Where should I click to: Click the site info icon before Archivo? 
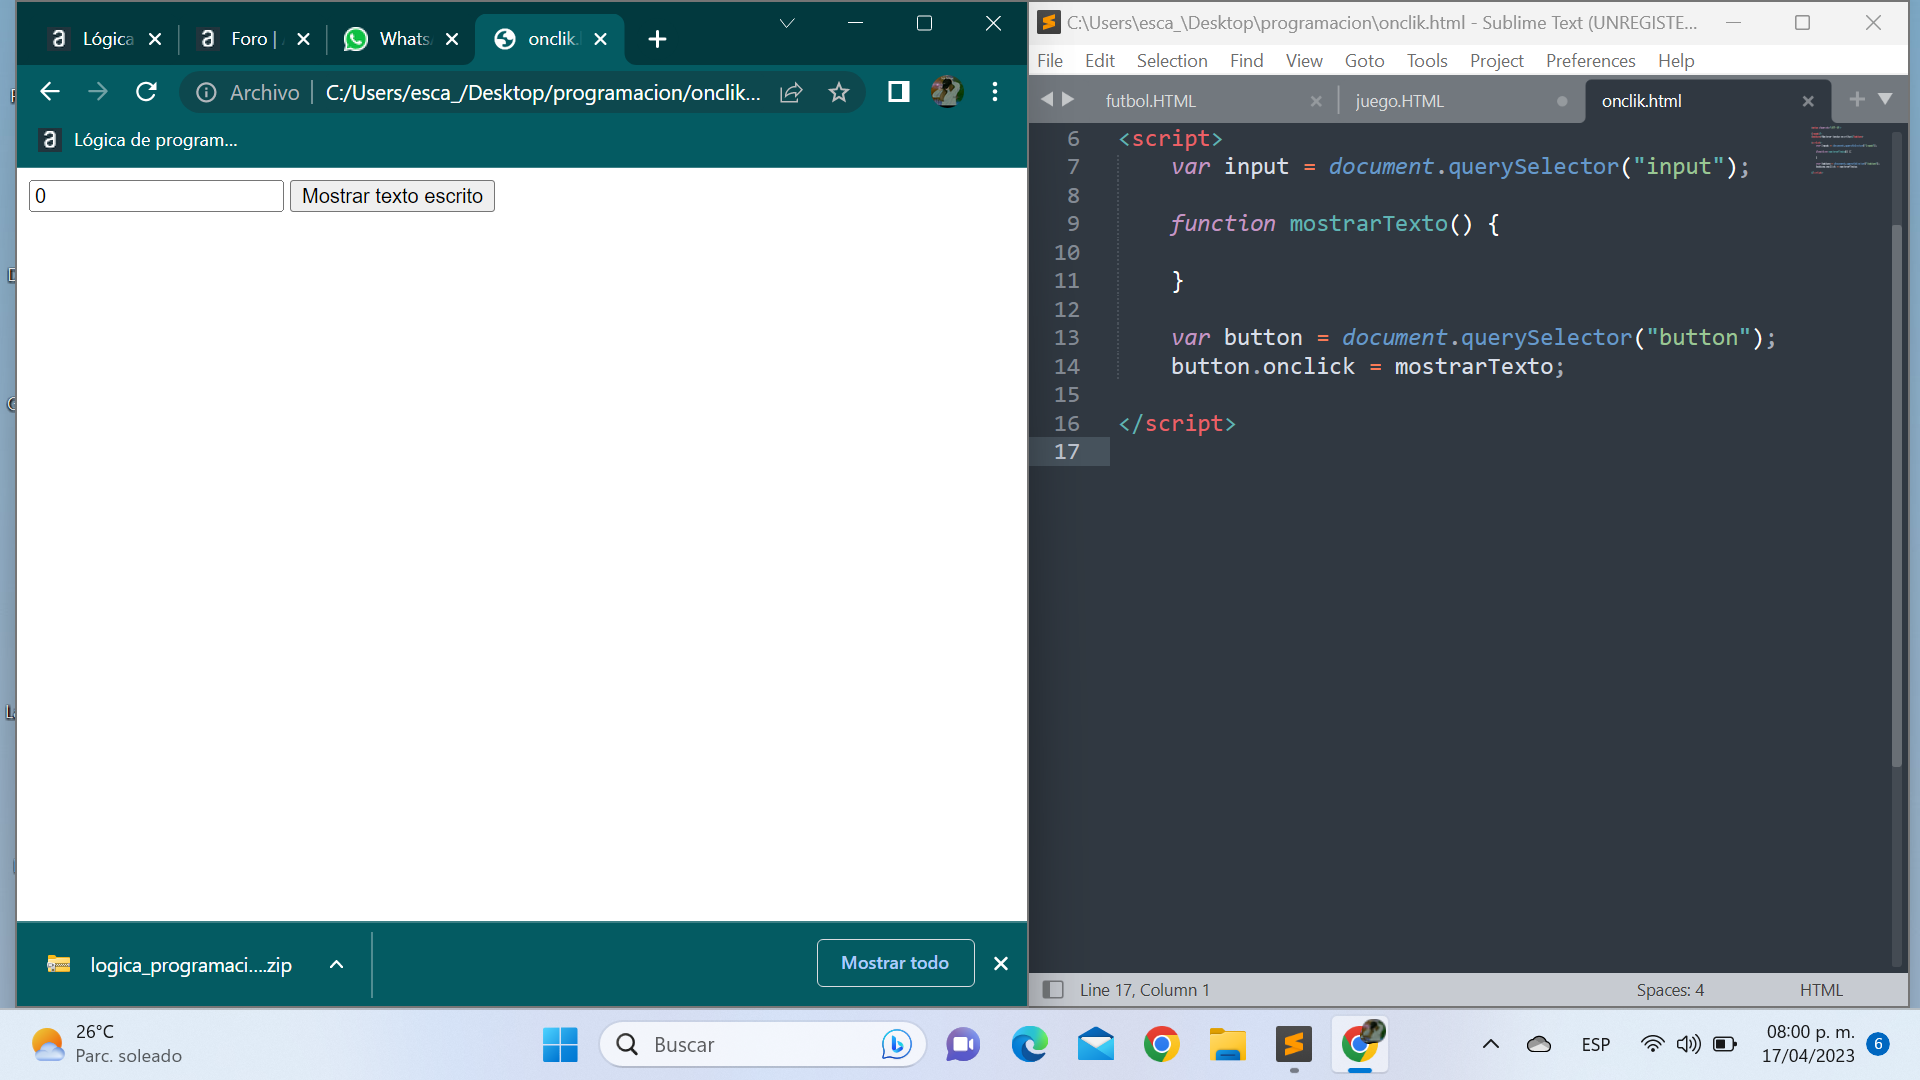click(x=206, y=93)
